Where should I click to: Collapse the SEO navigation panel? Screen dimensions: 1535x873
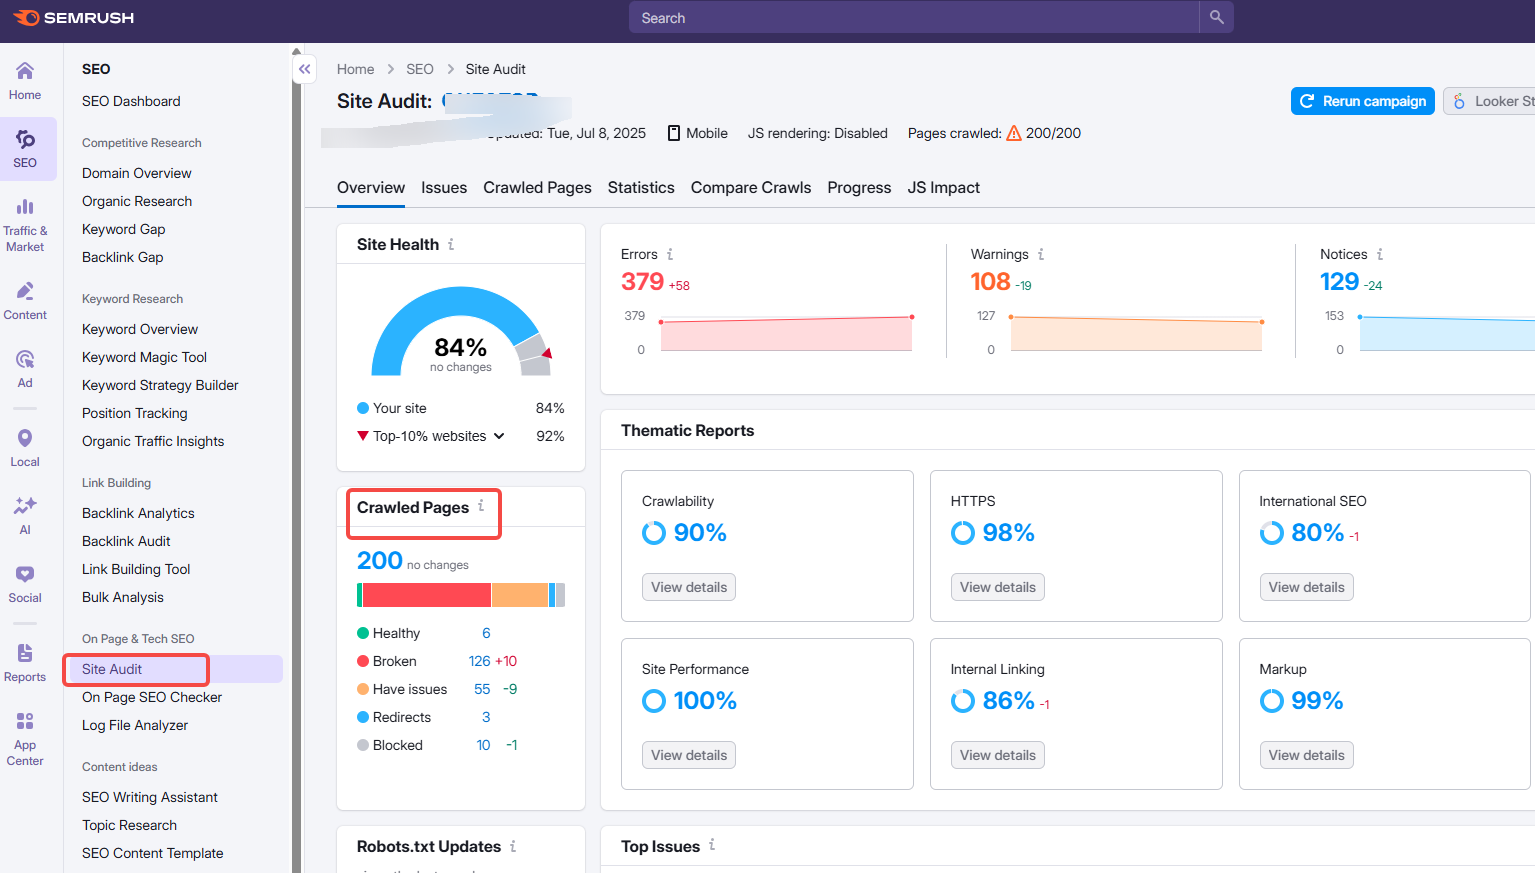304,69
